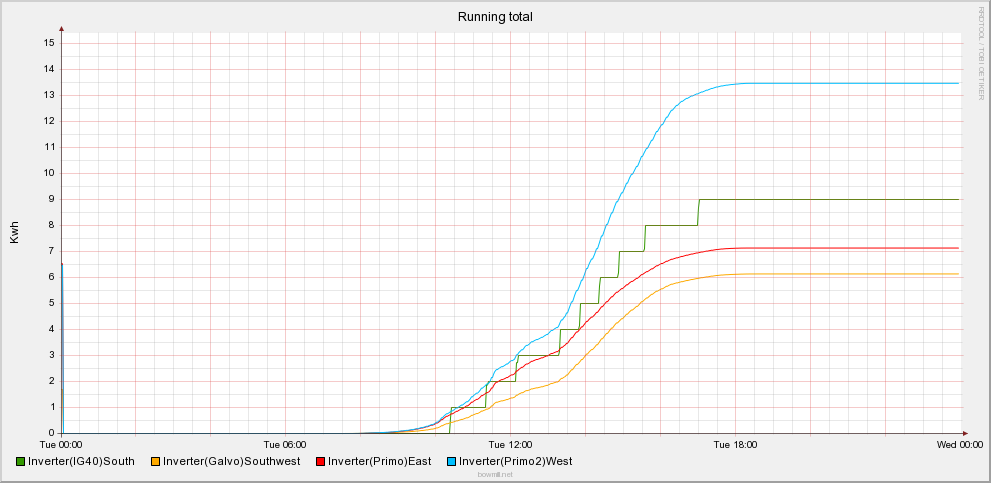Click the Wed 00:00 x-axis label

(x=959, y=444)
